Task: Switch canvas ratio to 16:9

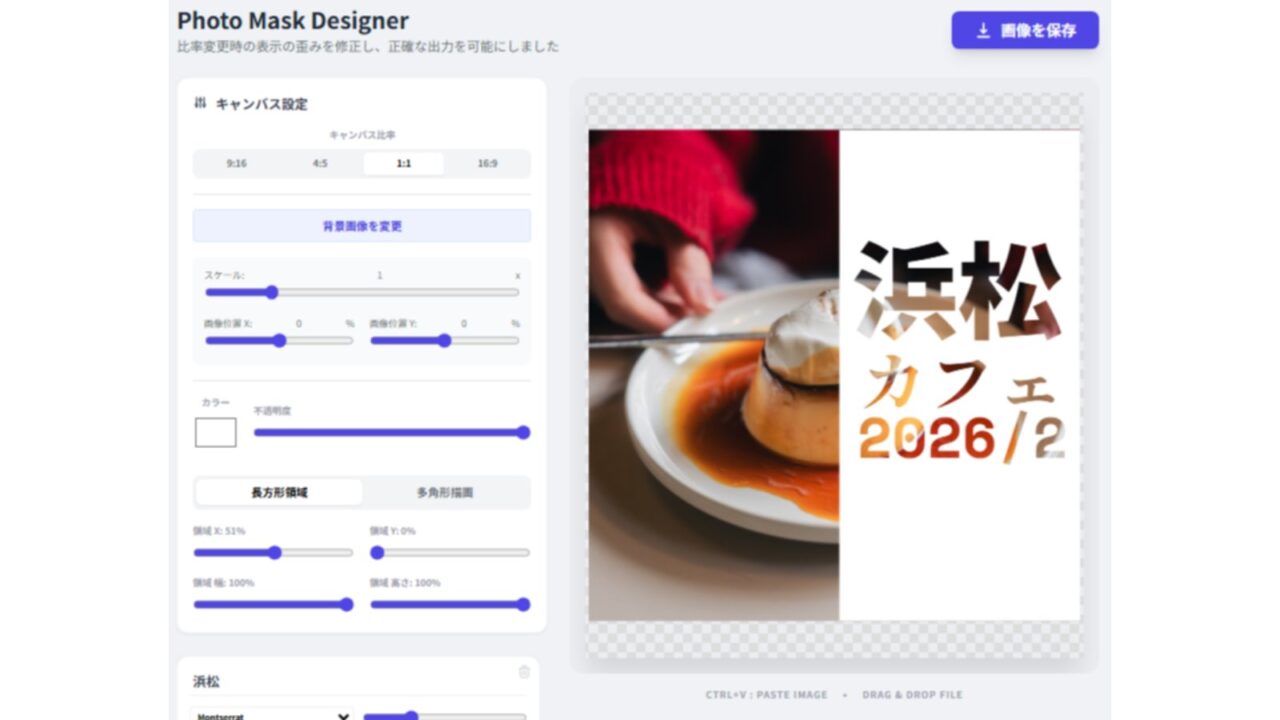Action: (487, 164)
